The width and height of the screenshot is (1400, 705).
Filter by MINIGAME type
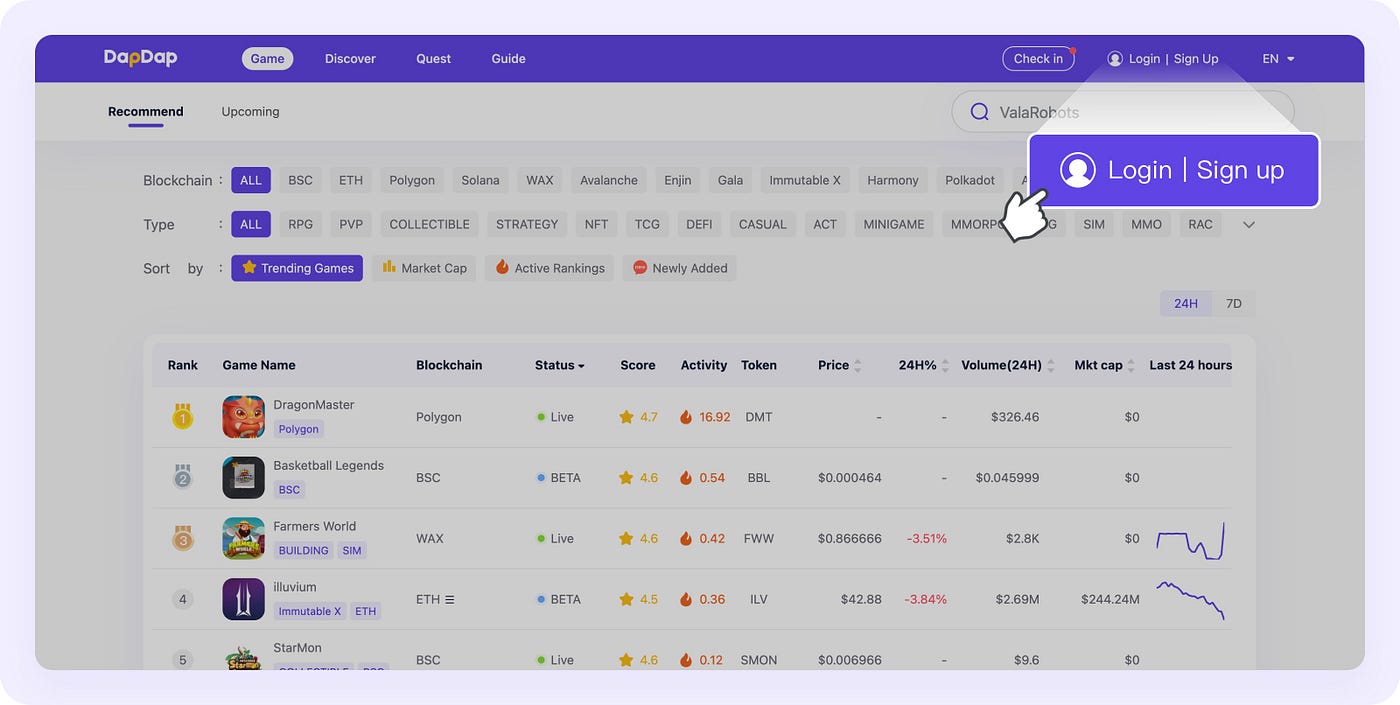pos(894,224)
